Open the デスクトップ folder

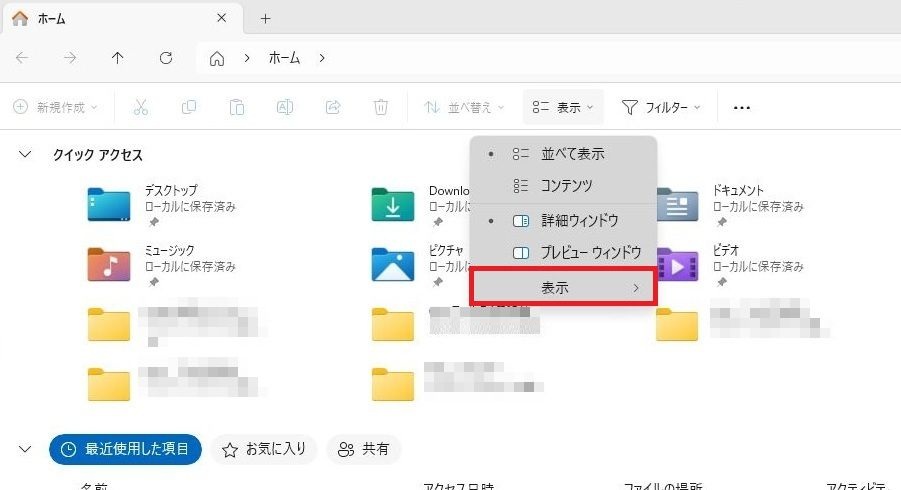[109, 204]
